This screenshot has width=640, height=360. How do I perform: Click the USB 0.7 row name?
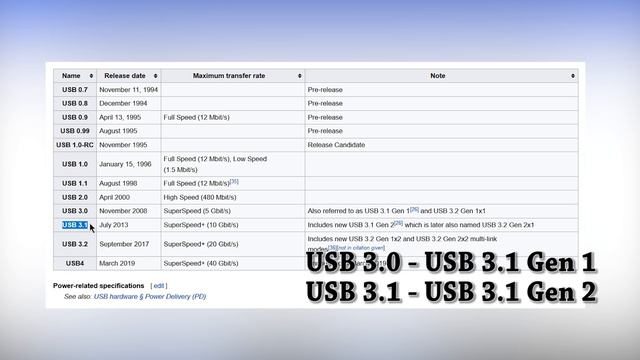coord(75,89)
